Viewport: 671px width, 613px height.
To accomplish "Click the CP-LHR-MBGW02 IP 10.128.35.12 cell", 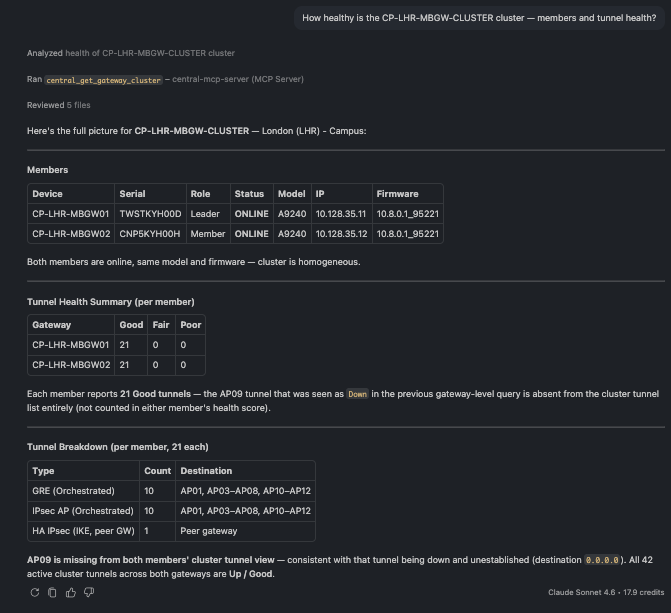I will [x=341, y=234].
